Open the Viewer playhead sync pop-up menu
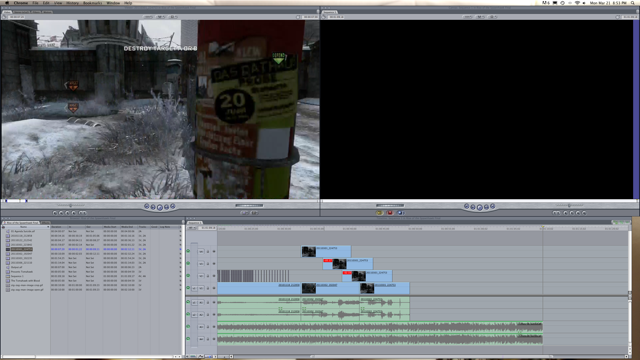 [161, 17]
